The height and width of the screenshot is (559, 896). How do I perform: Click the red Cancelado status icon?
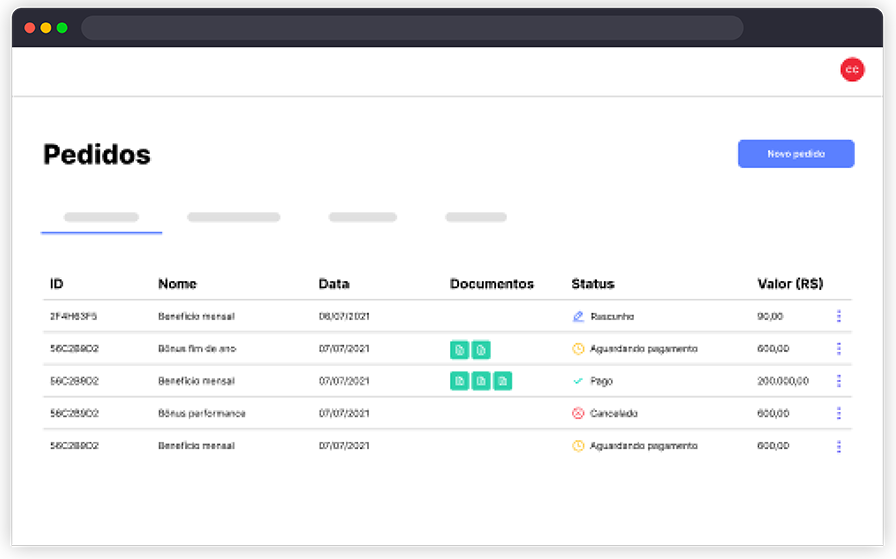point(578,413)
